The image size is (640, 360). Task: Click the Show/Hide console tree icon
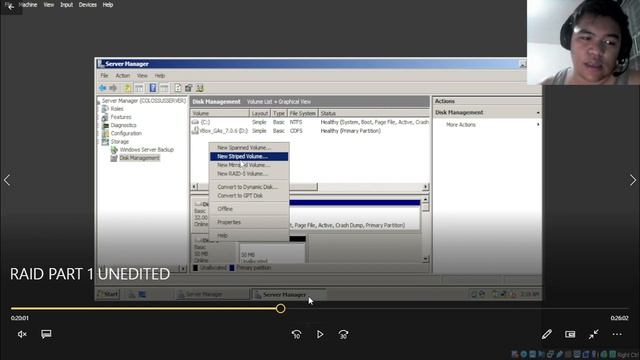[x=139, y=88]
